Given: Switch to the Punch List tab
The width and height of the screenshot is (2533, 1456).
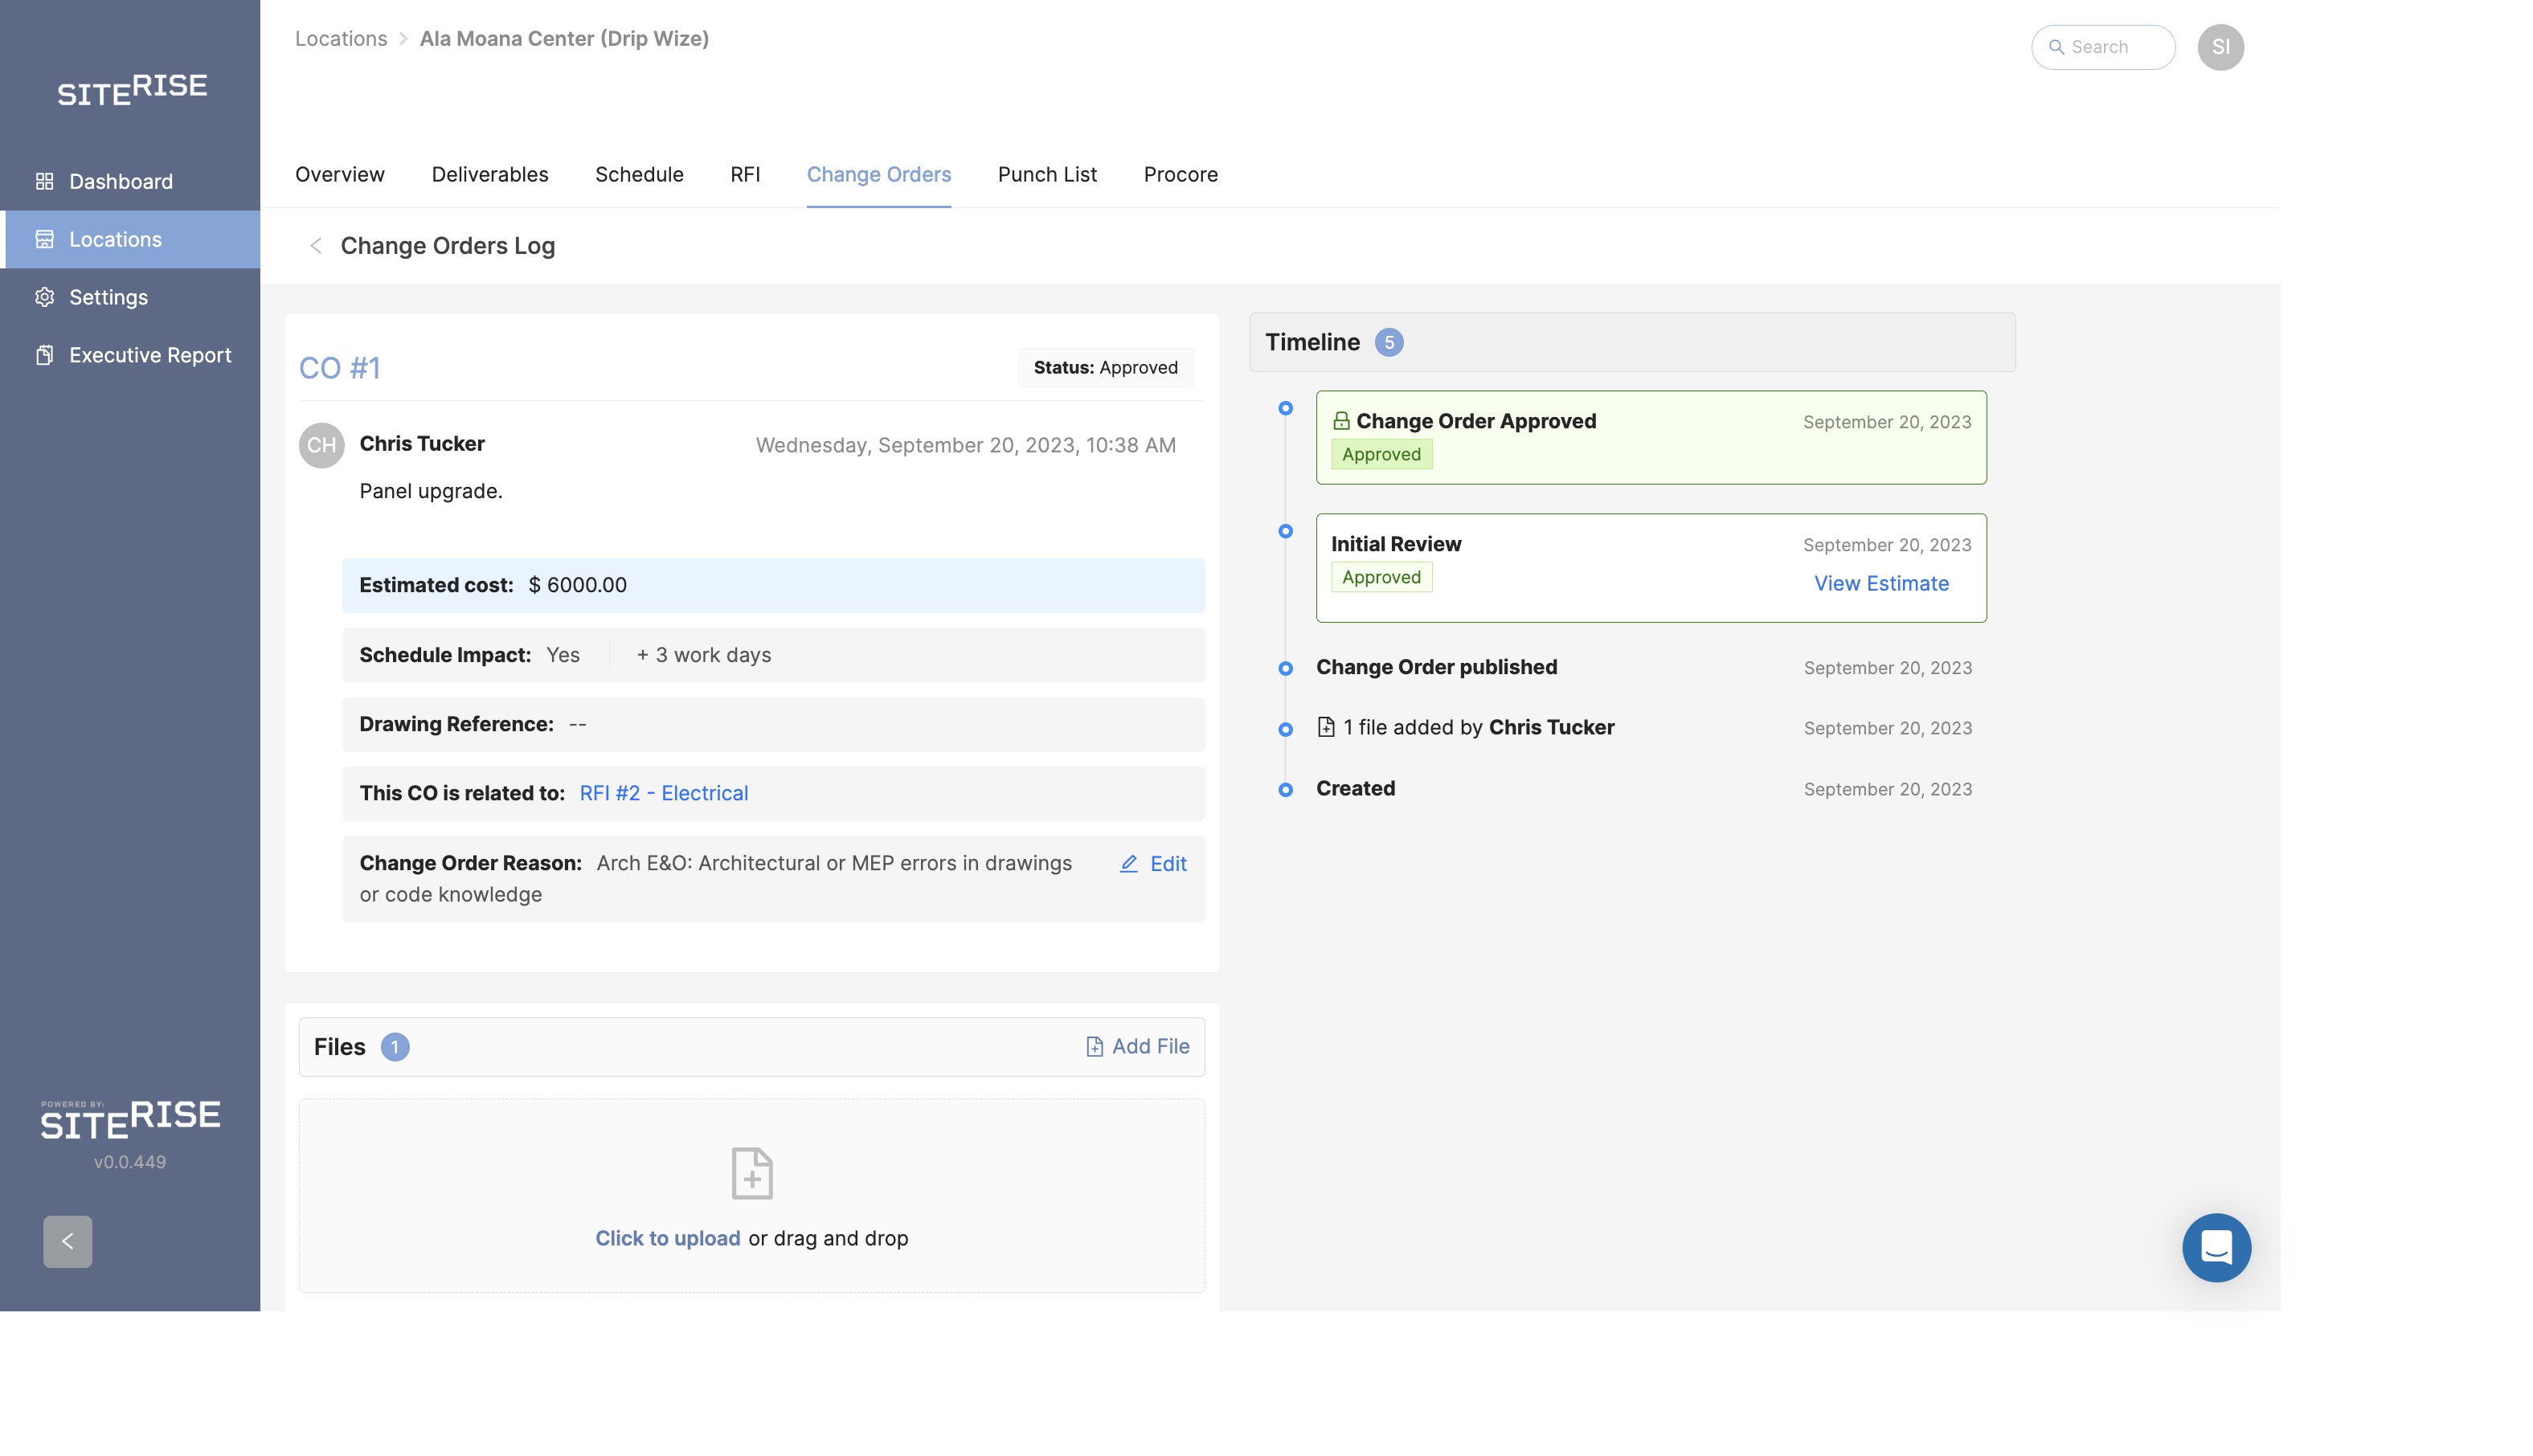Looking at the screenshot, I should click(x=1046, y=174).
